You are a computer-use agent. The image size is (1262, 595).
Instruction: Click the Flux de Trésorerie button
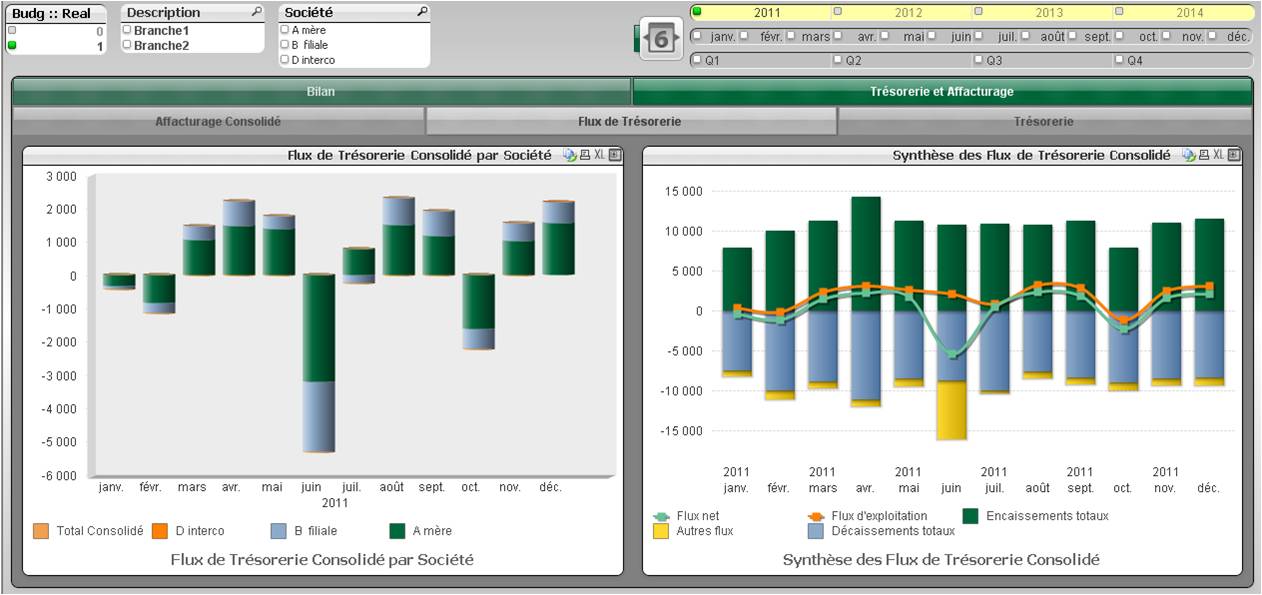(630, 122)
